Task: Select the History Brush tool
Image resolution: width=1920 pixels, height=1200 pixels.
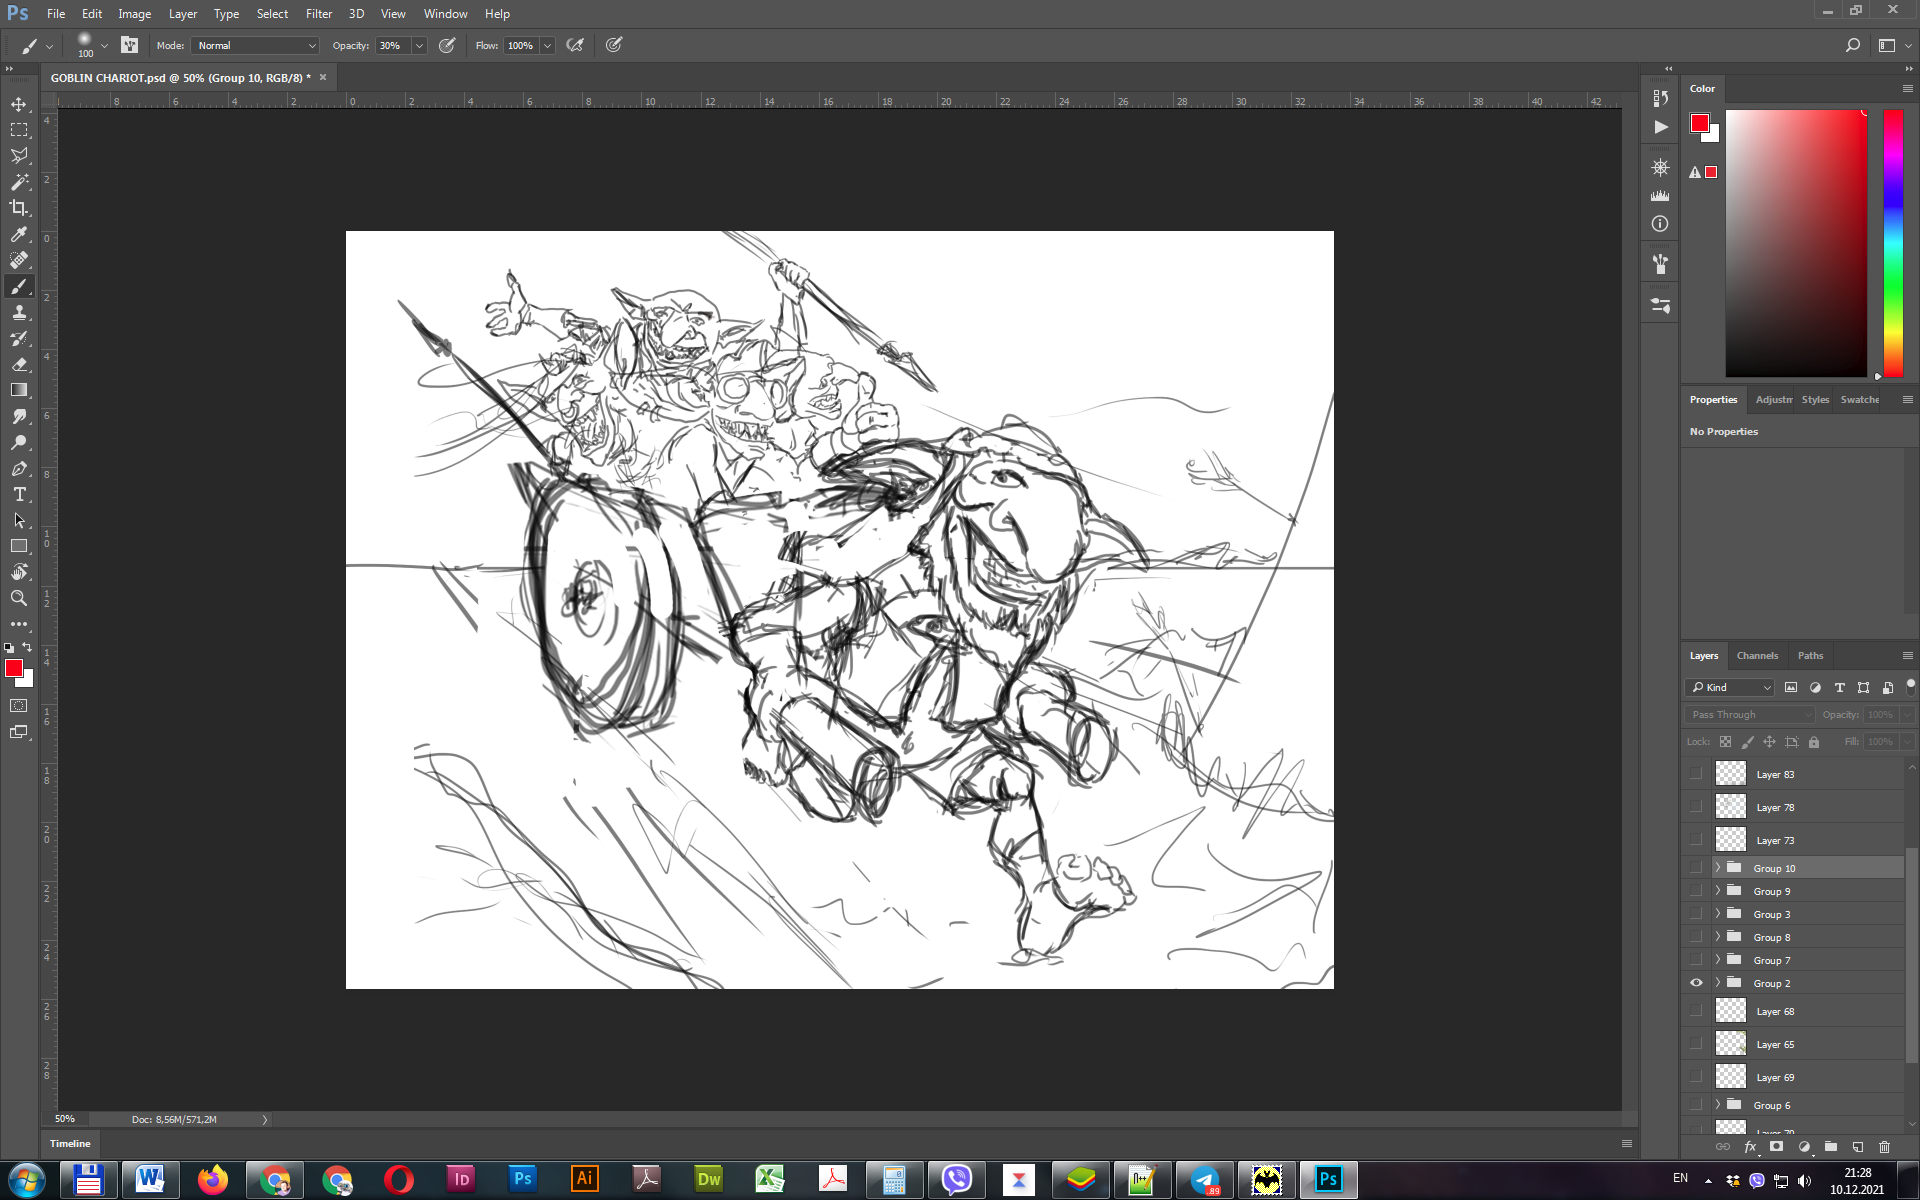Action: pyautogui.click(x=19, y=338)
